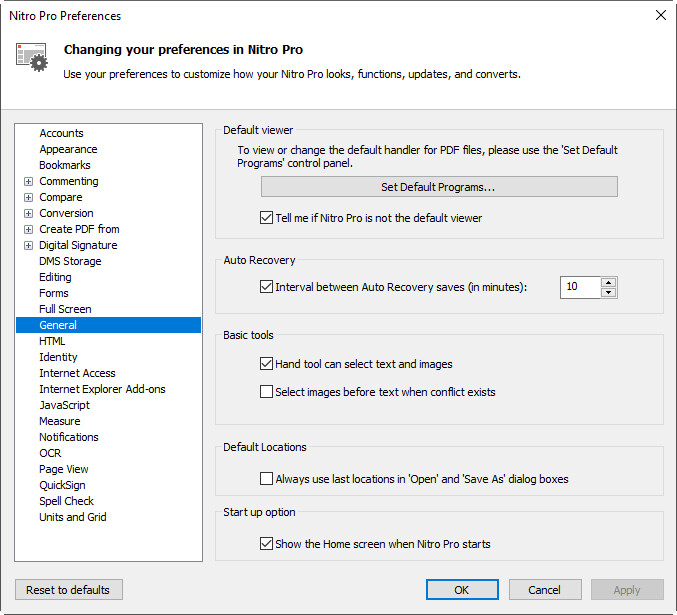The height and width of the screenshot is (615, 677).
Task: Expand the Commenting tree node
Action: click(x=28, y=182)
